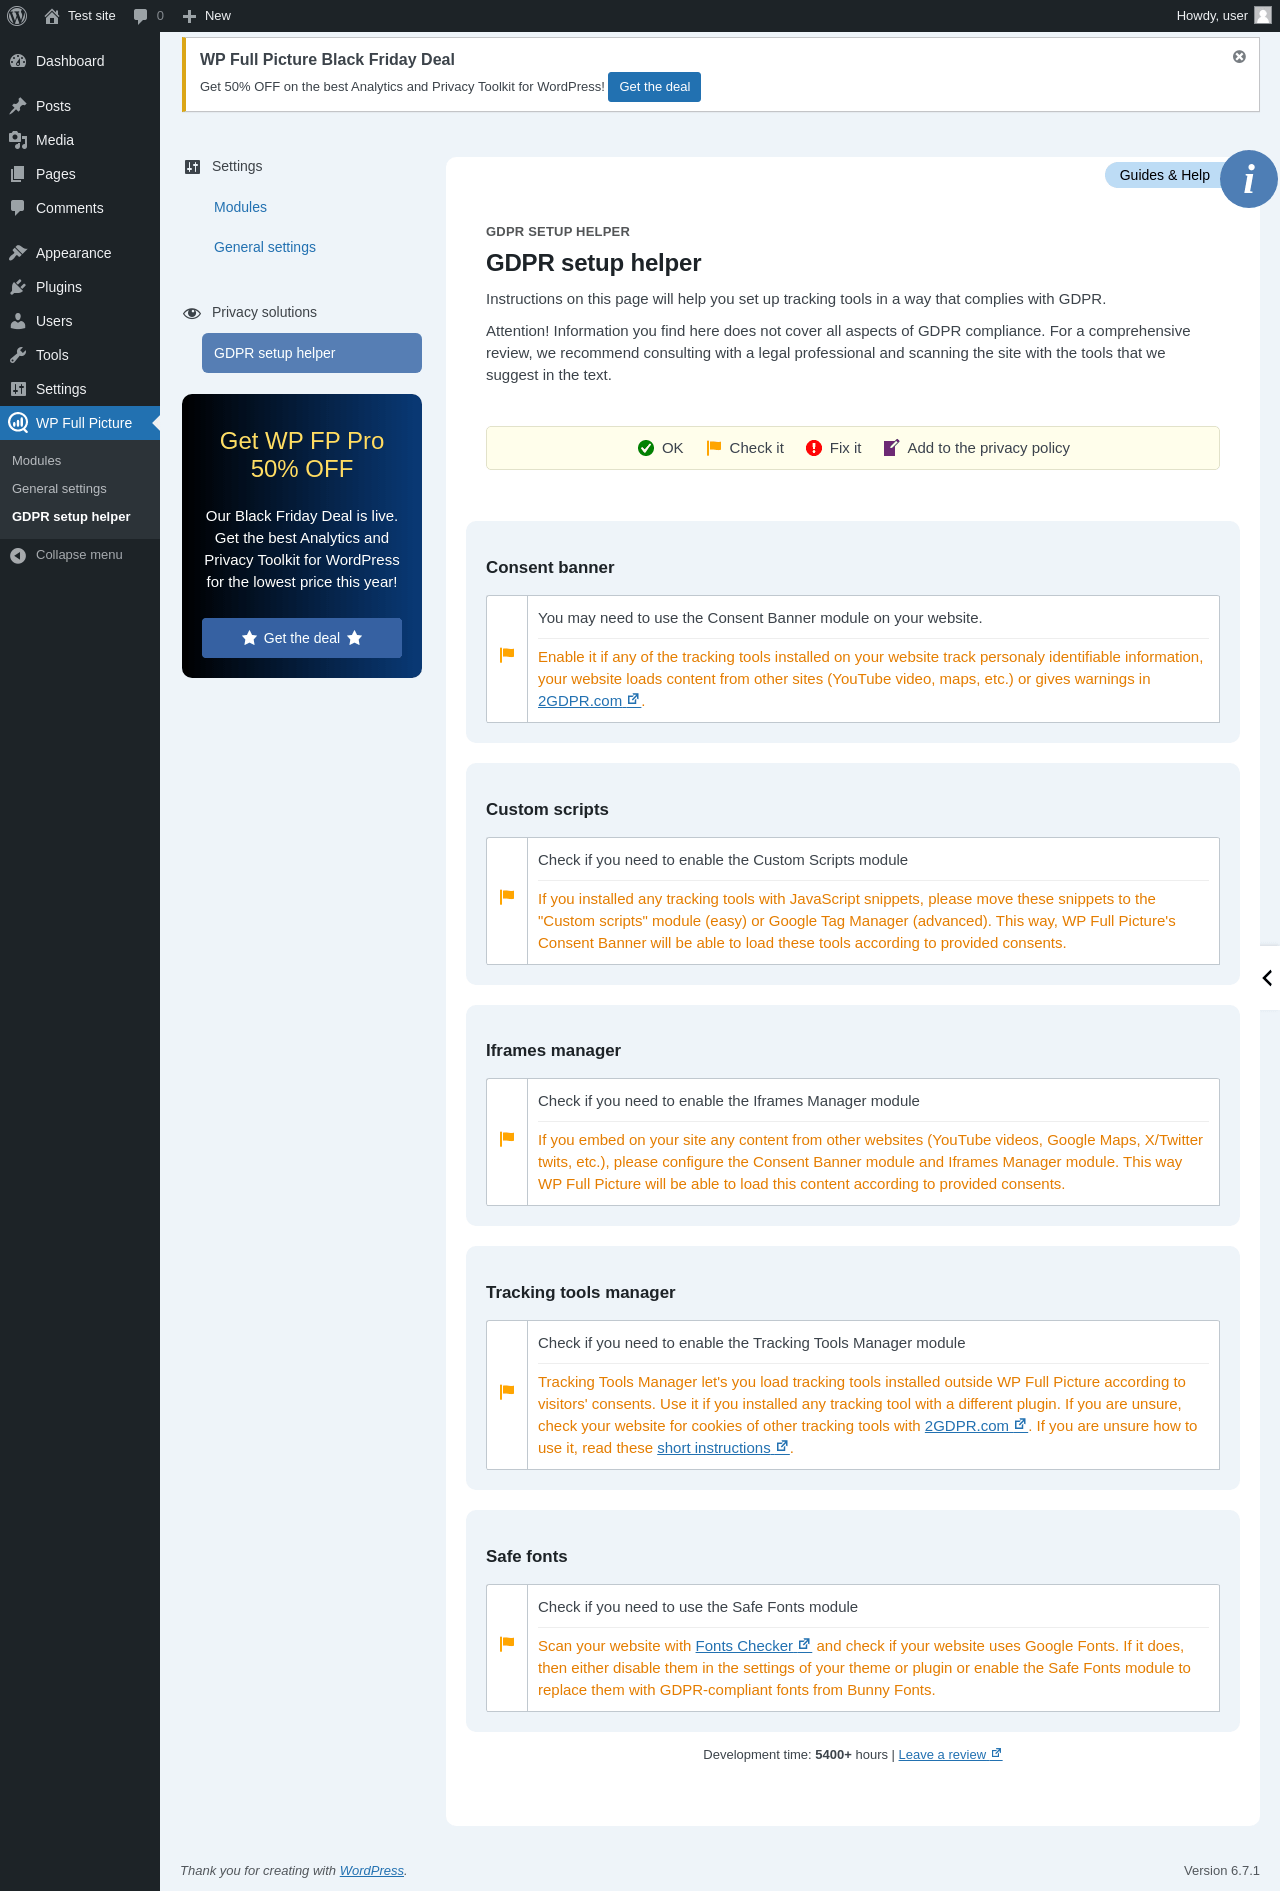The width and height of the screenshot is (1280, 1891).
Task: Click the Consent banner heading
Action: 550,568
